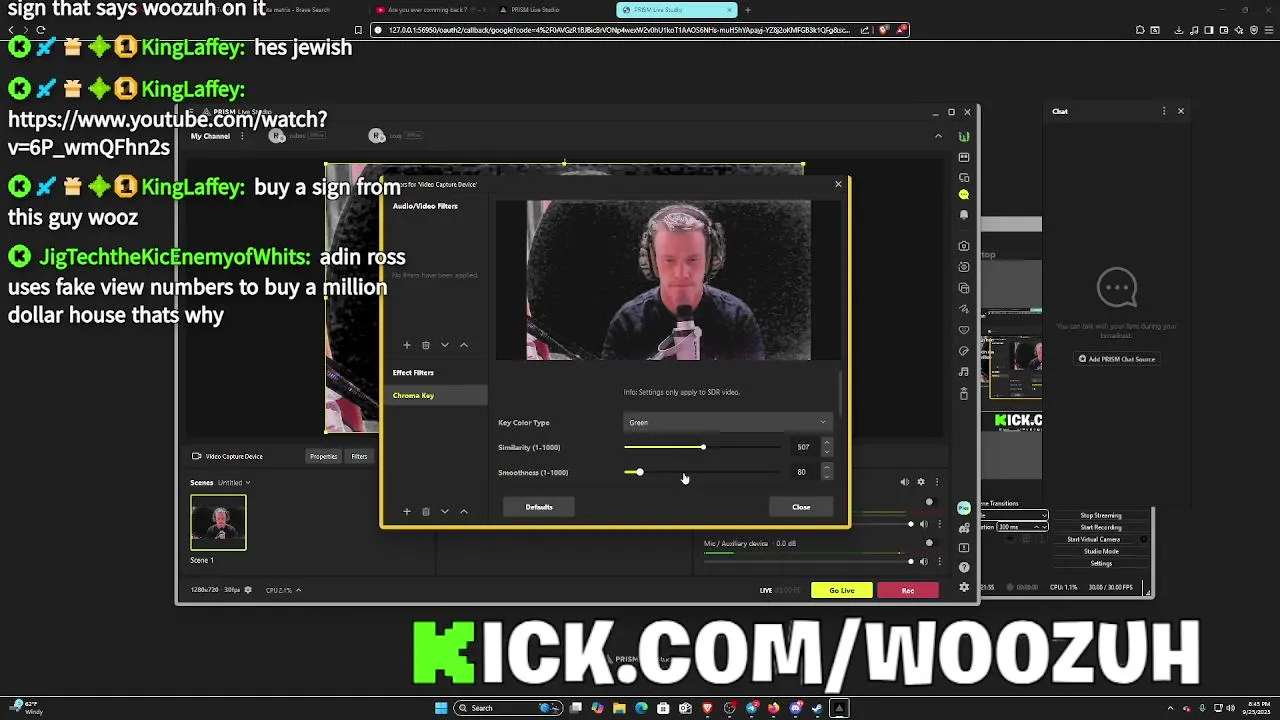Decrease Similarity value with down stepper
The height and width of the screenshot is (720, 1280).
[826, 452]
